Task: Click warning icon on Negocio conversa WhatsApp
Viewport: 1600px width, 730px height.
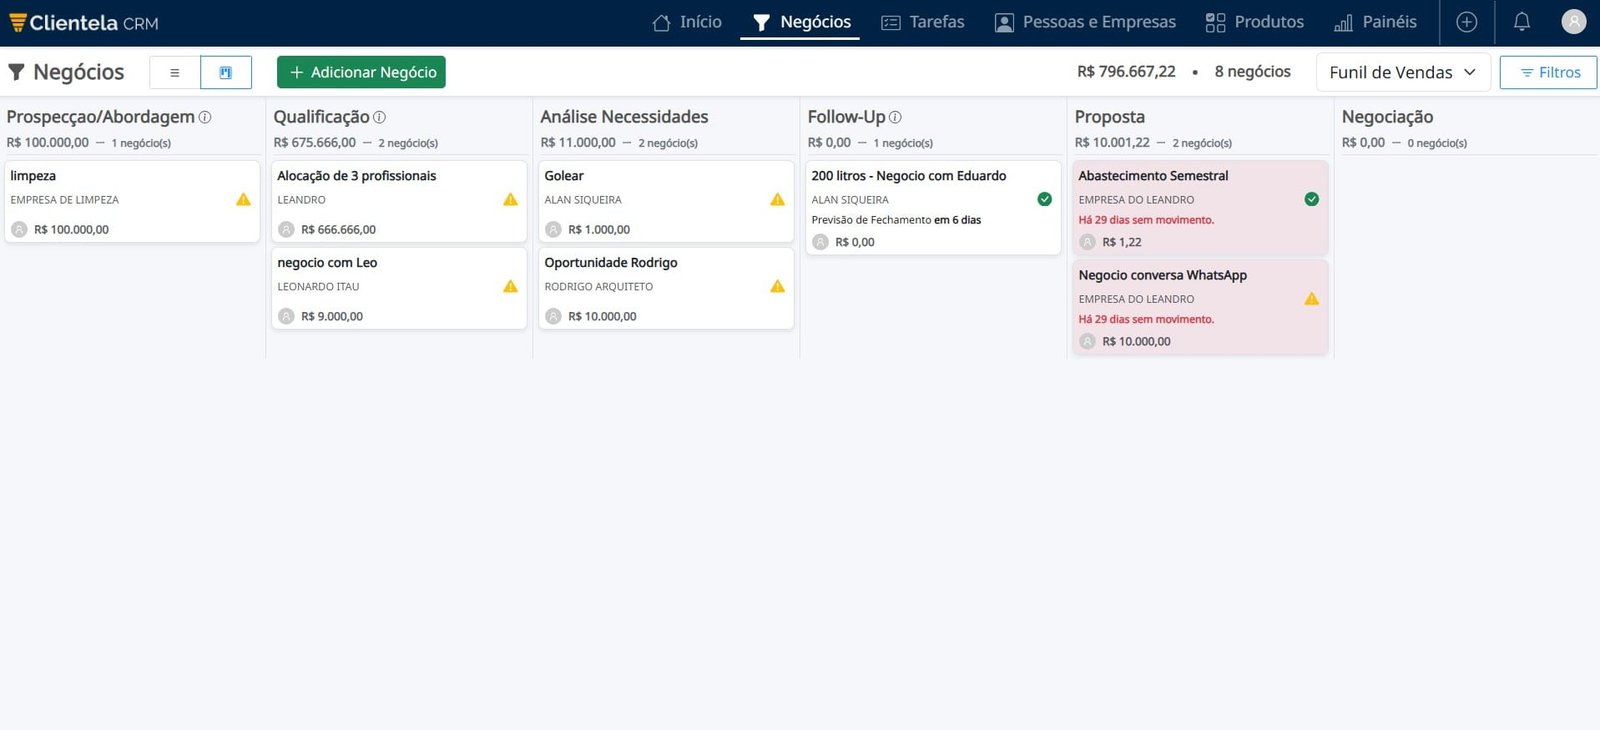Action: click(1311, 299)
